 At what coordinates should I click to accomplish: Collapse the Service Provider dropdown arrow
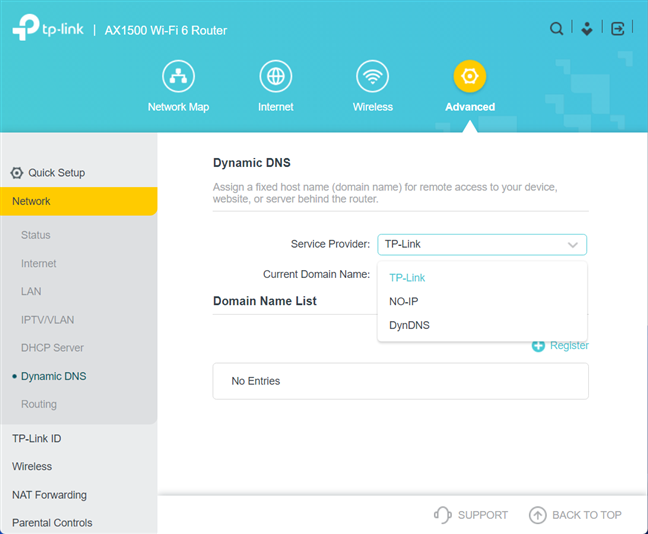pos(572,245)
